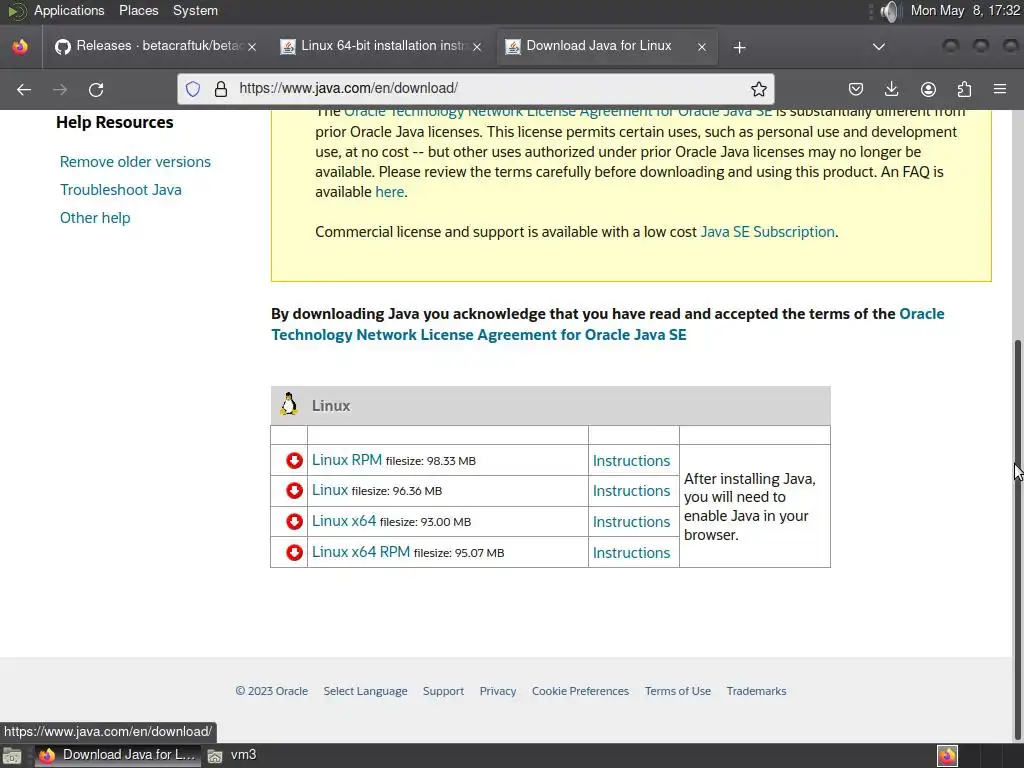This screenshot has width=1024, height=768.
Task: Close the Releases betacraftuk tab
Action: click(252, 47)
